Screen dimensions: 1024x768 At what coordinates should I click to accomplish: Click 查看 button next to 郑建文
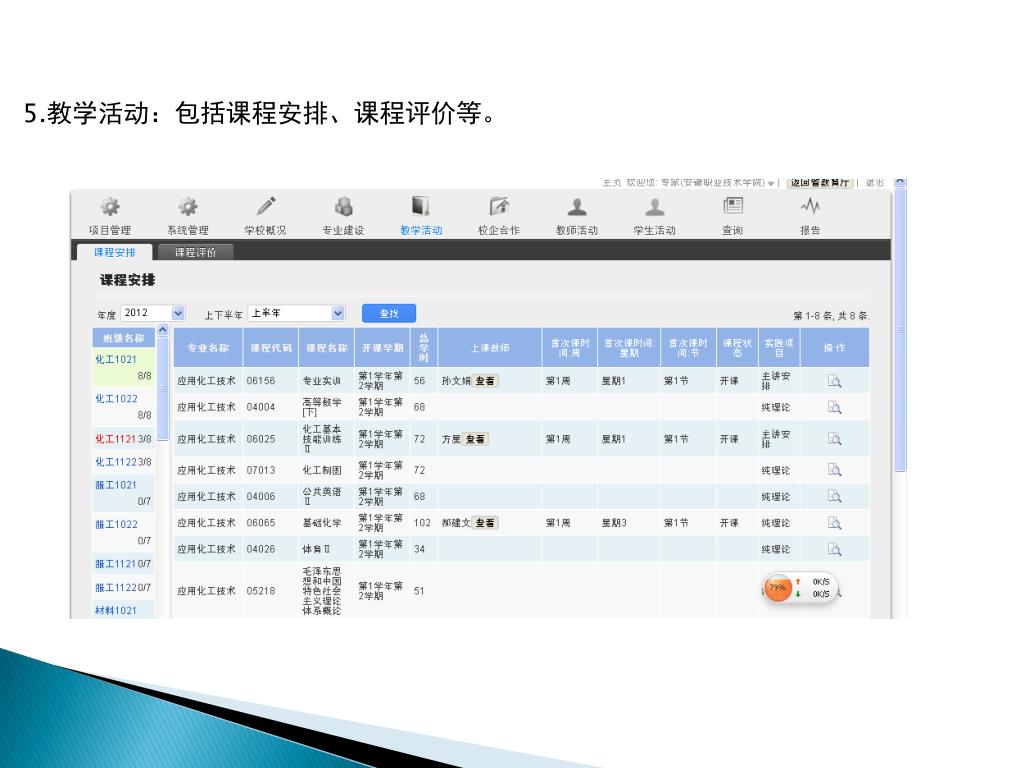[485, 523]
